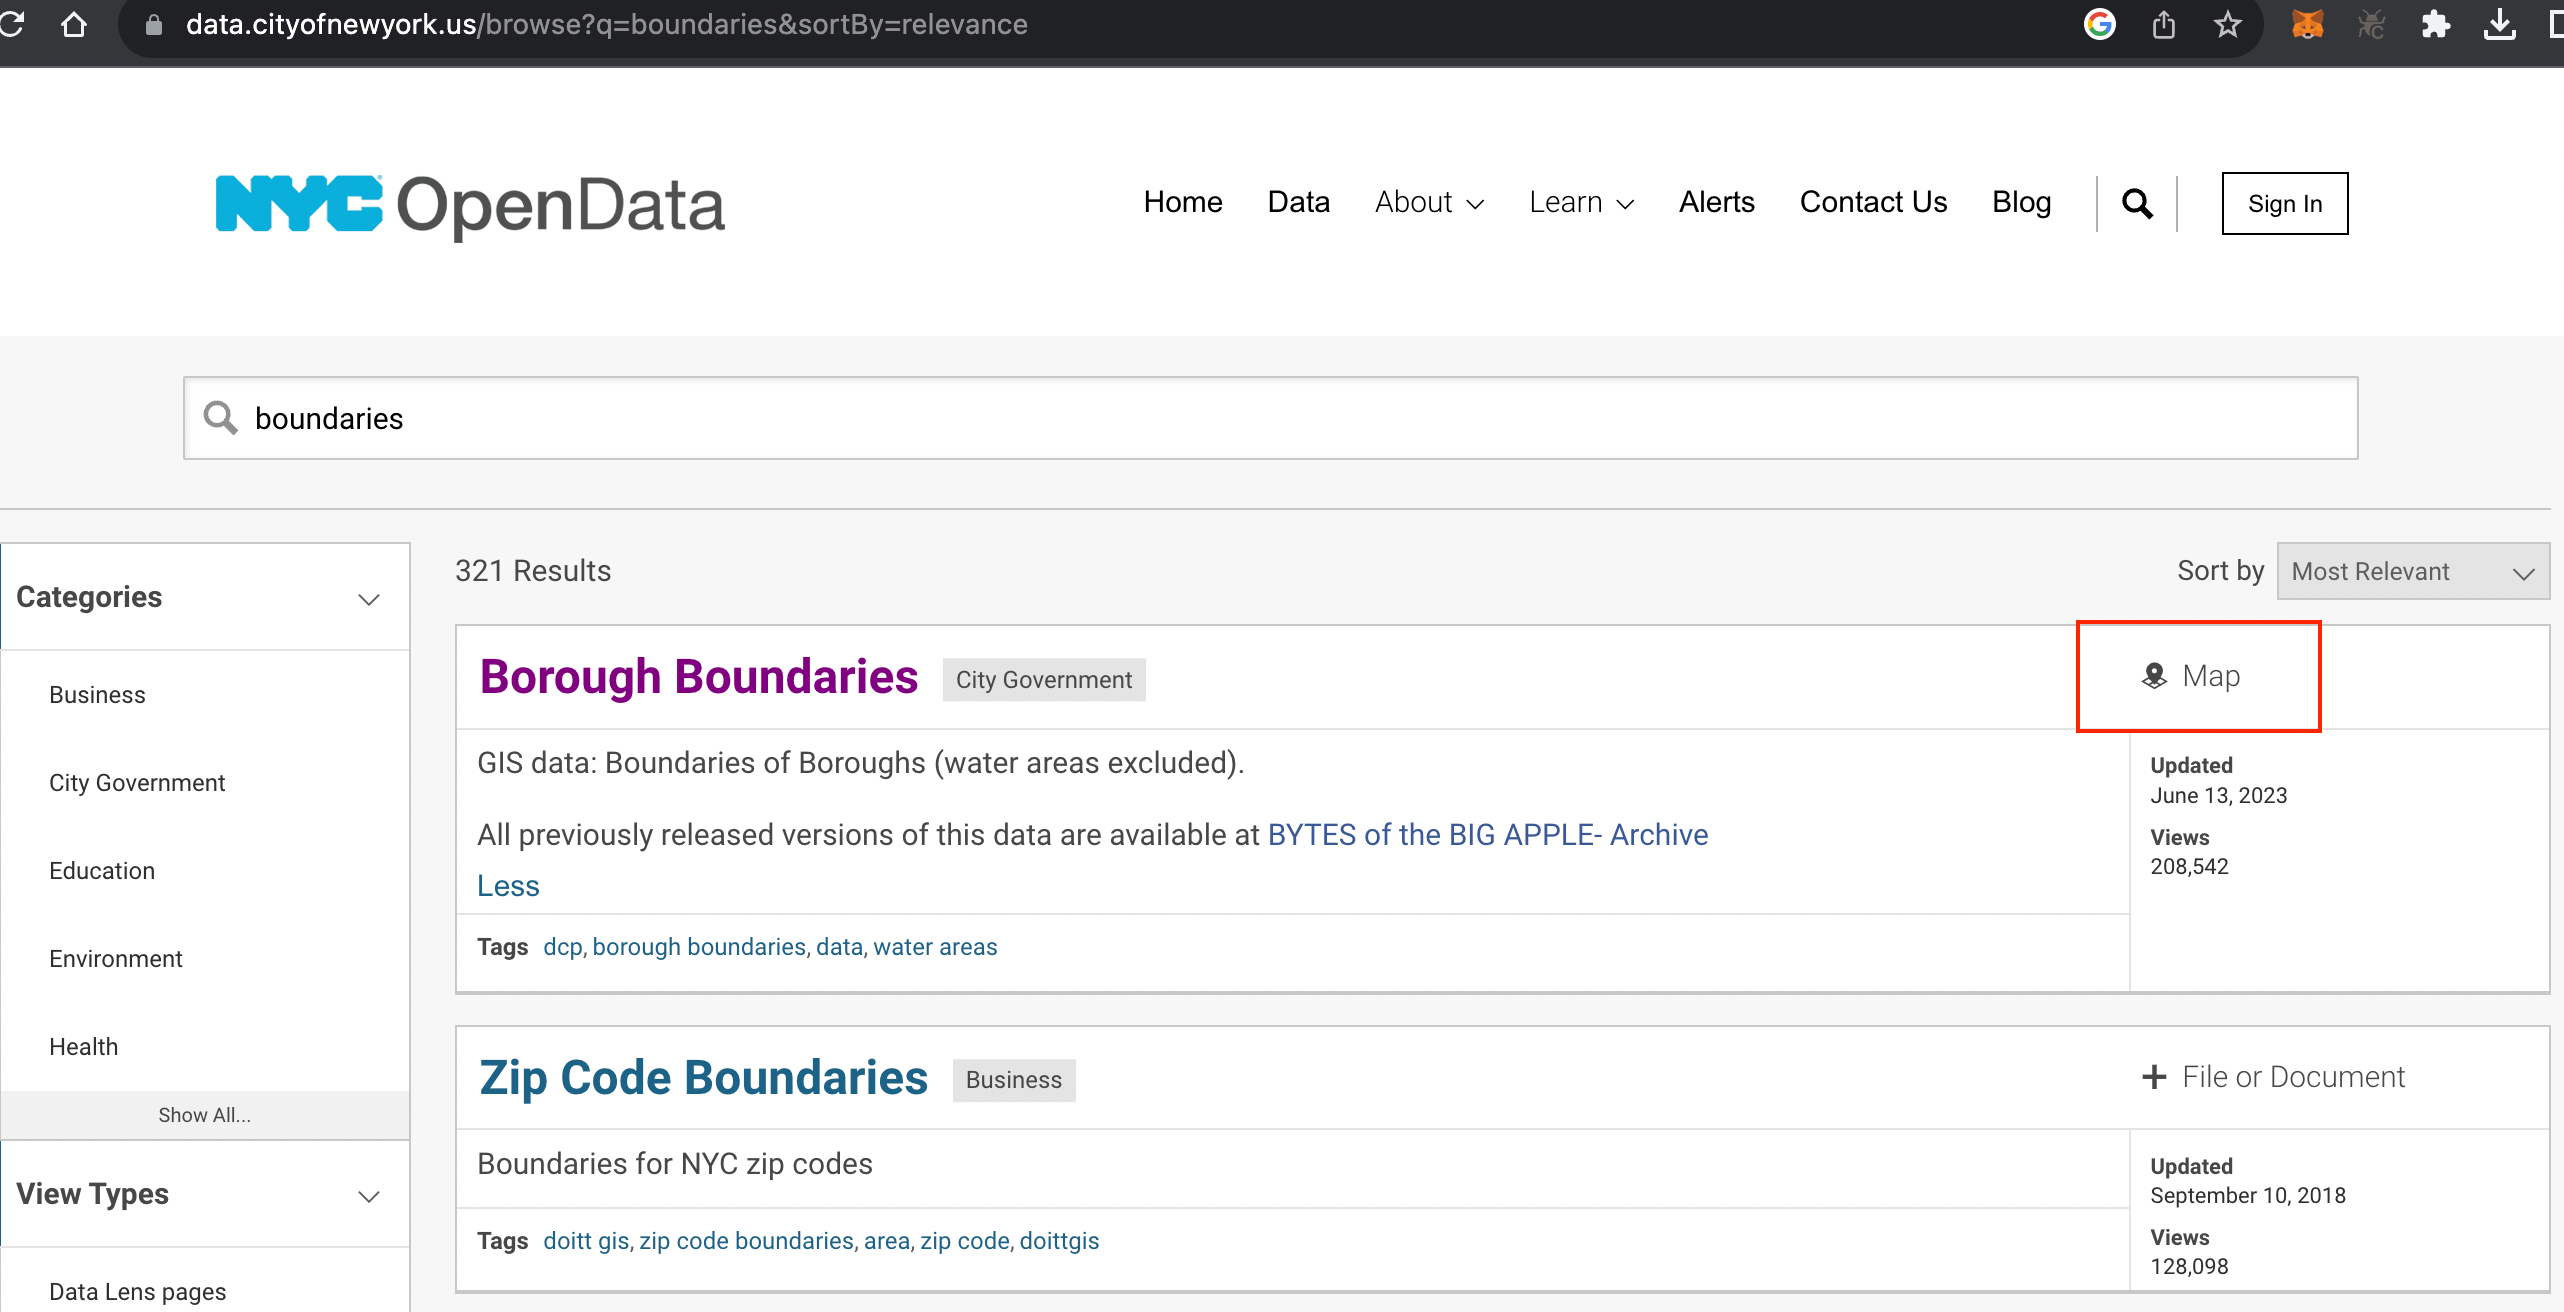Click the greyed bug extension icon

(2371, 24)
